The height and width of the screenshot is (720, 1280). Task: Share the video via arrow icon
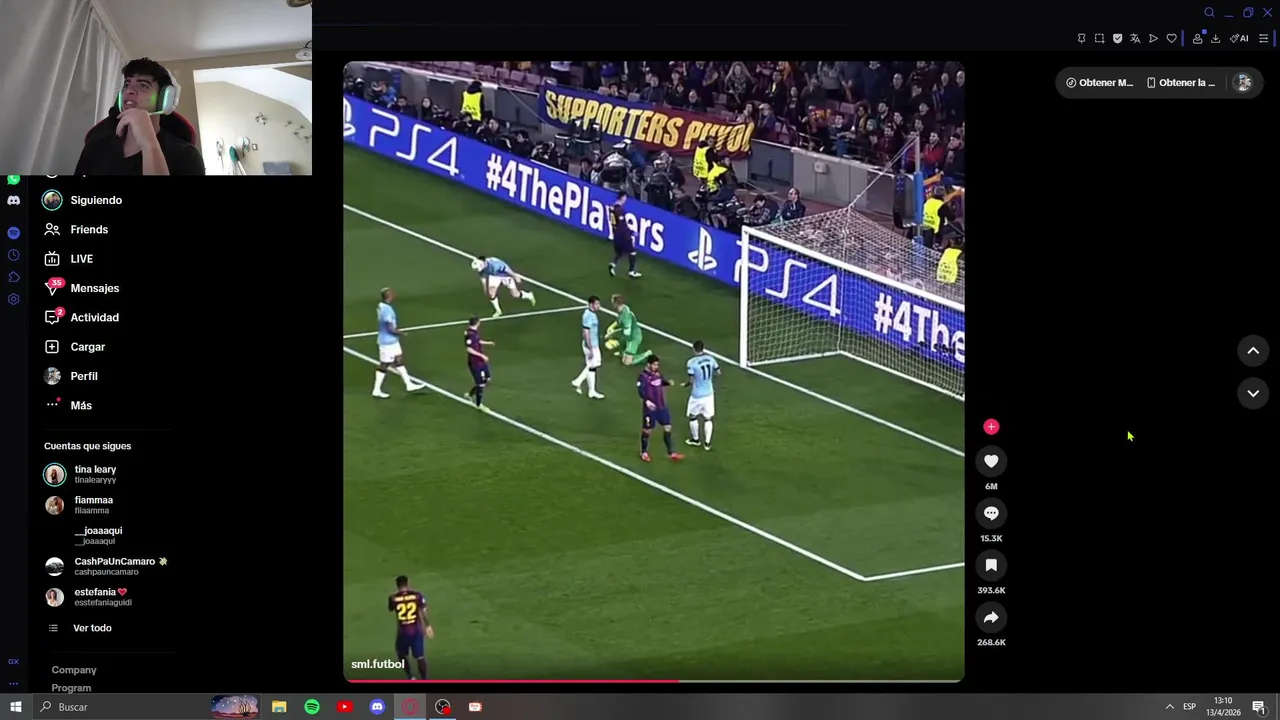[x=991, y=617]
